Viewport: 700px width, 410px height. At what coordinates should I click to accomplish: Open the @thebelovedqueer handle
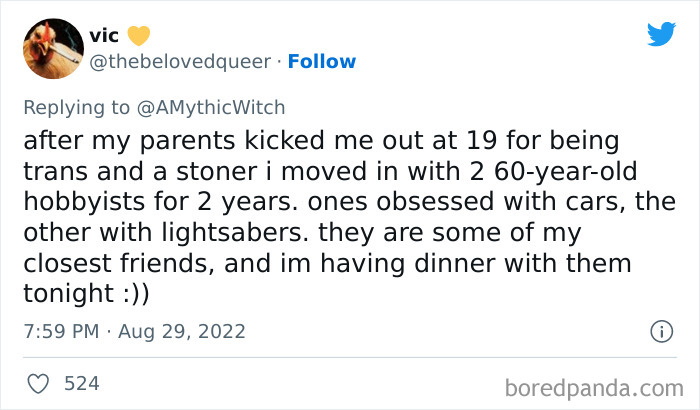coord(180,61)
